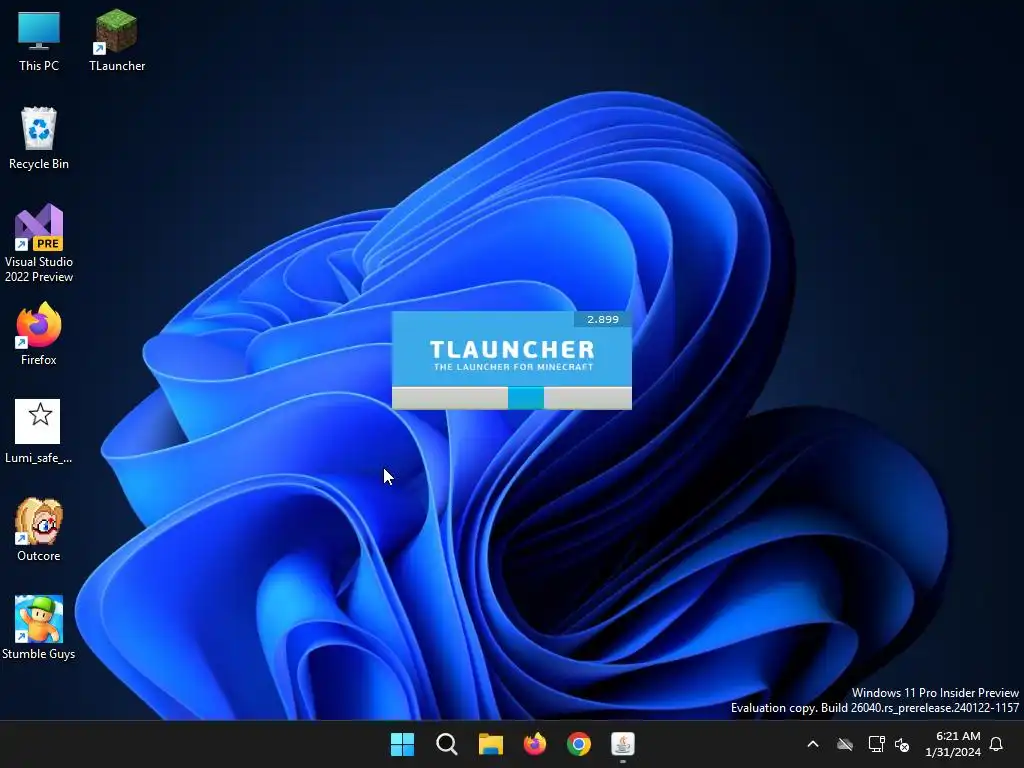Select the Recycle Bin icon

[39, 138]
